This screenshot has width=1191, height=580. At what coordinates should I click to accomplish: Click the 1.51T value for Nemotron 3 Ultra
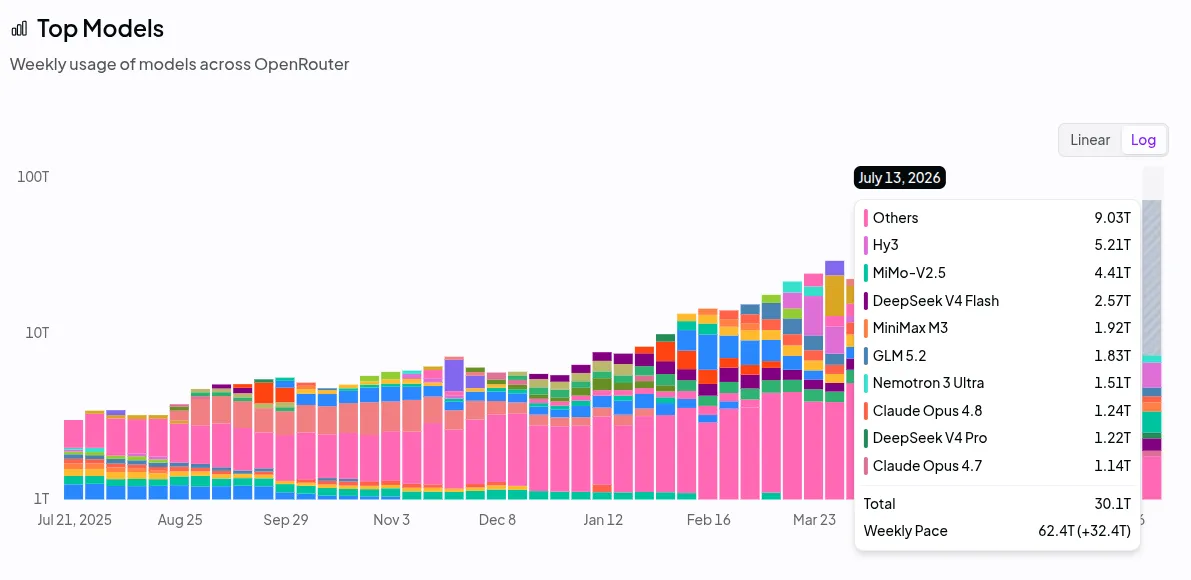pos(1114,383)
